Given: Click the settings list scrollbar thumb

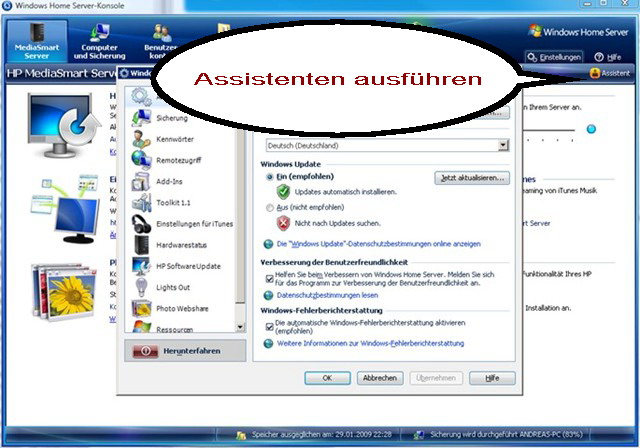Looking at the screenshot, I should point(240,216).
